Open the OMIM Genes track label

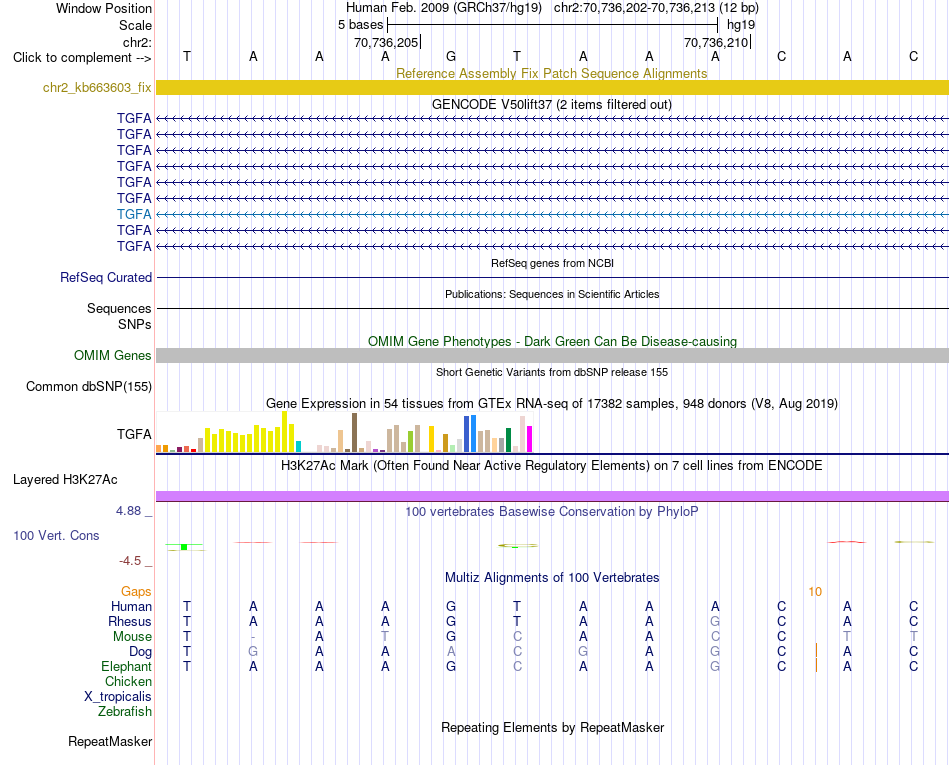tap(113, 356)
